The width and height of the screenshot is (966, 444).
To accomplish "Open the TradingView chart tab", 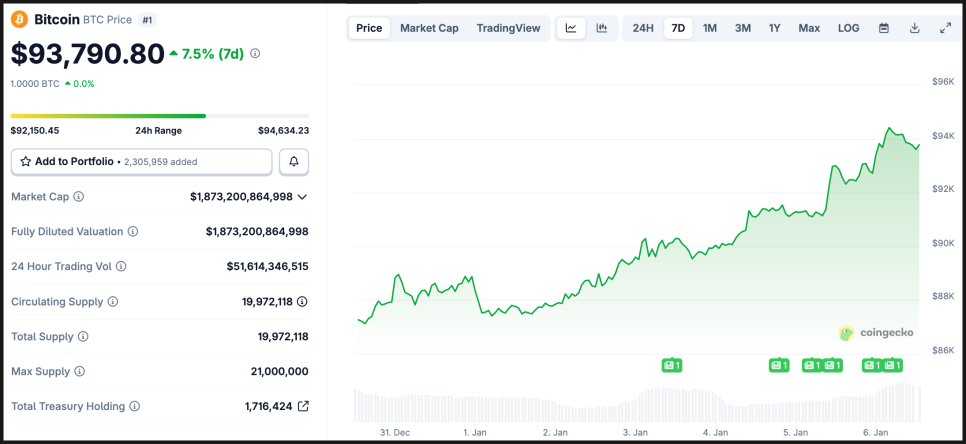I will (508, 28).
